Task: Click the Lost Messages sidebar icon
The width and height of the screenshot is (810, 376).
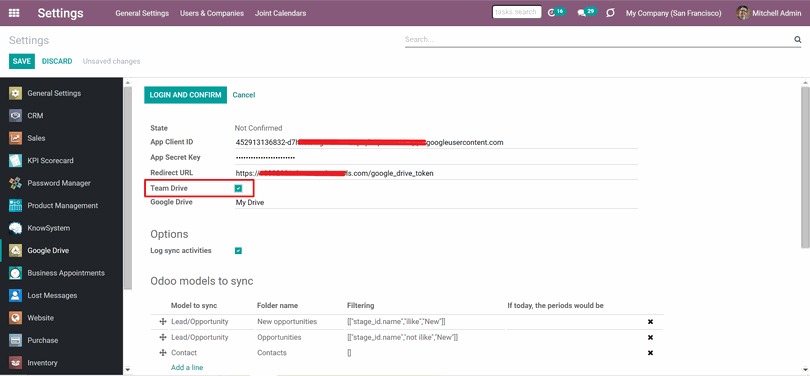Action: click(x=15, y=295)
